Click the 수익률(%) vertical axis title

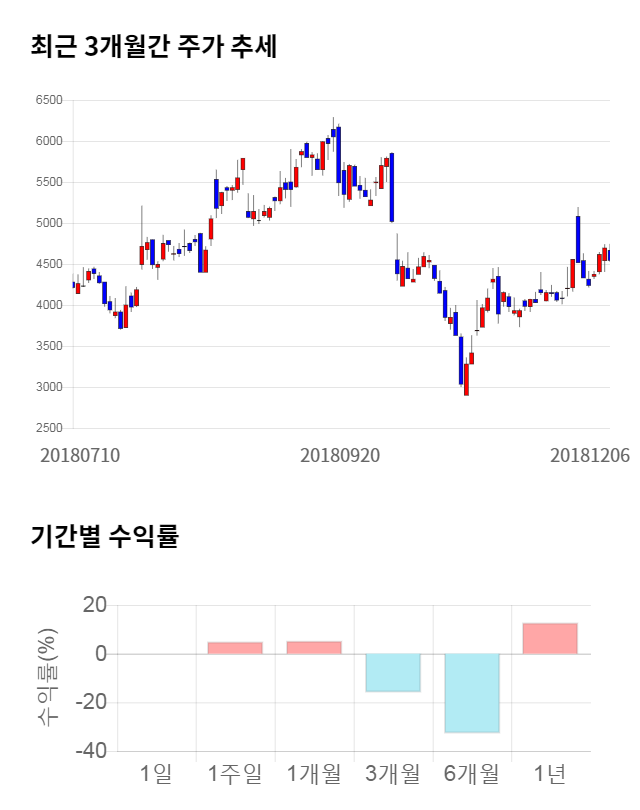pos(46,677)
